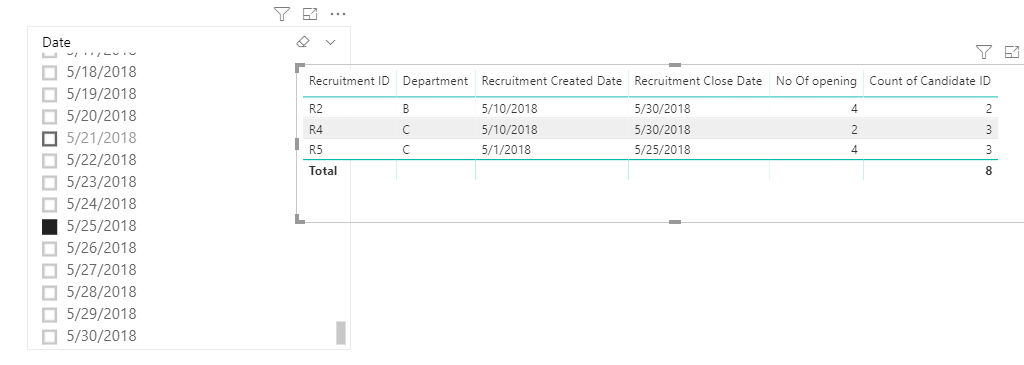Select the R5 recruitment ID cell
This screenshot has width=1024, height=365.
[316, 150]
